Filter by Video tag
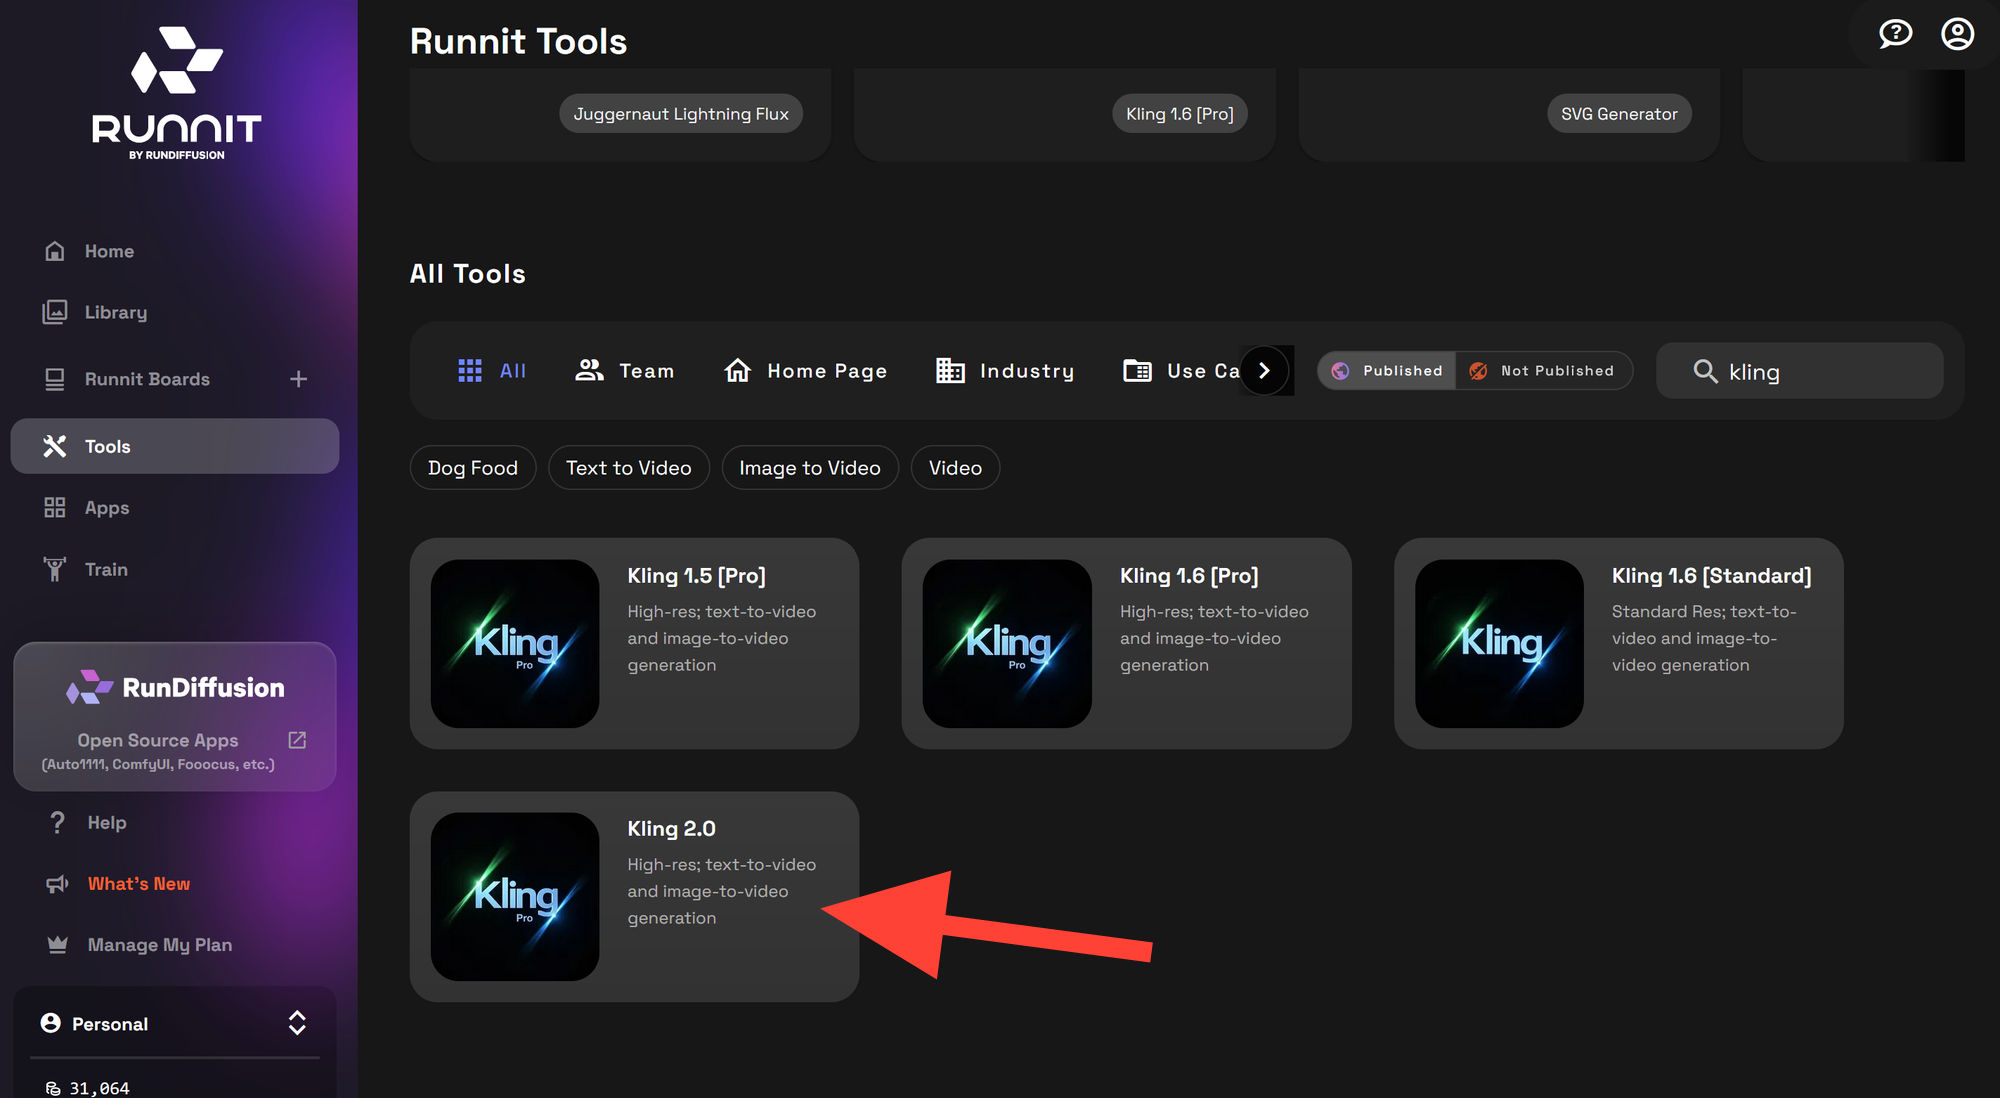The height and width of the screenshot is (1098, 2000). point(955,468)
